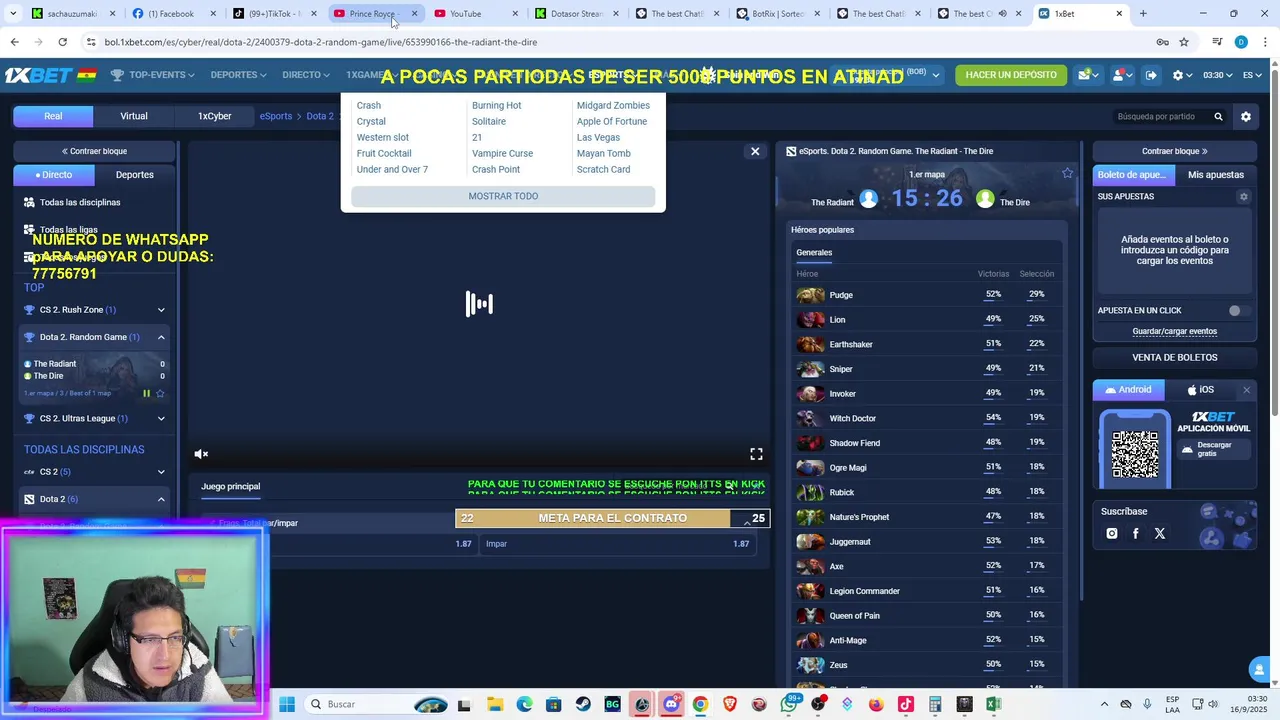The width and height of the screenshot is (1280, 720).
Task: Open the 03:30 time zone dropdown
Action: (1217, 75)
